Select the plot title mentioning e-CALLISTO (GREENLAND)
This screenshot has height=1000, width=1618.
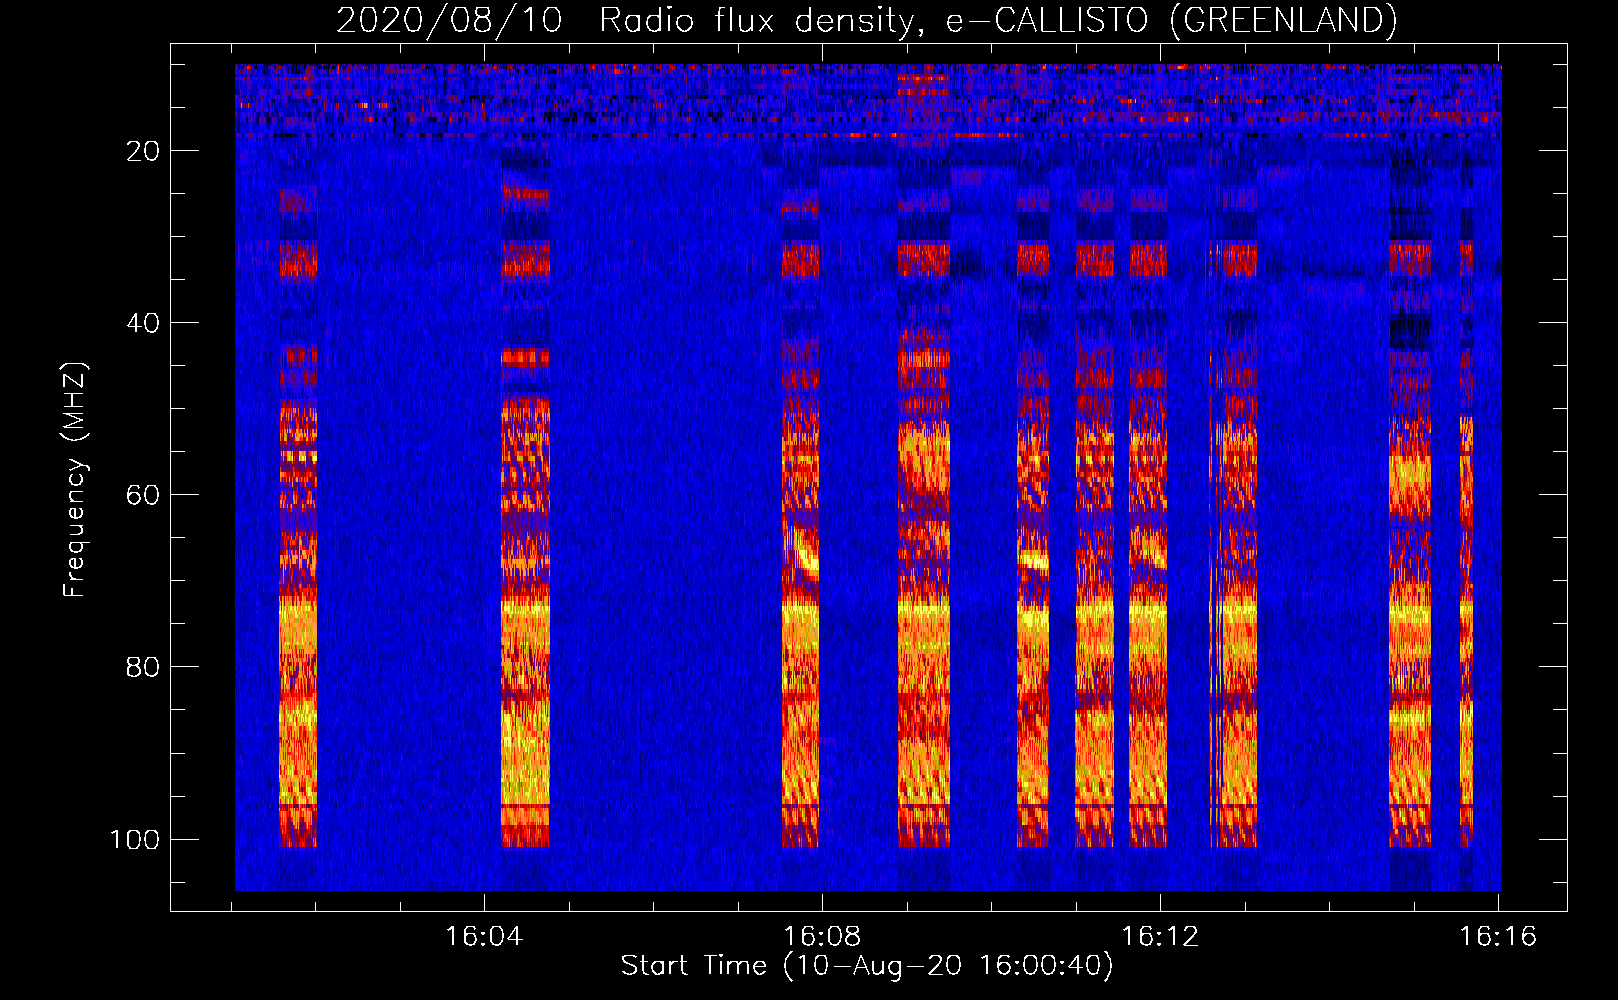(x=866, y=20)
